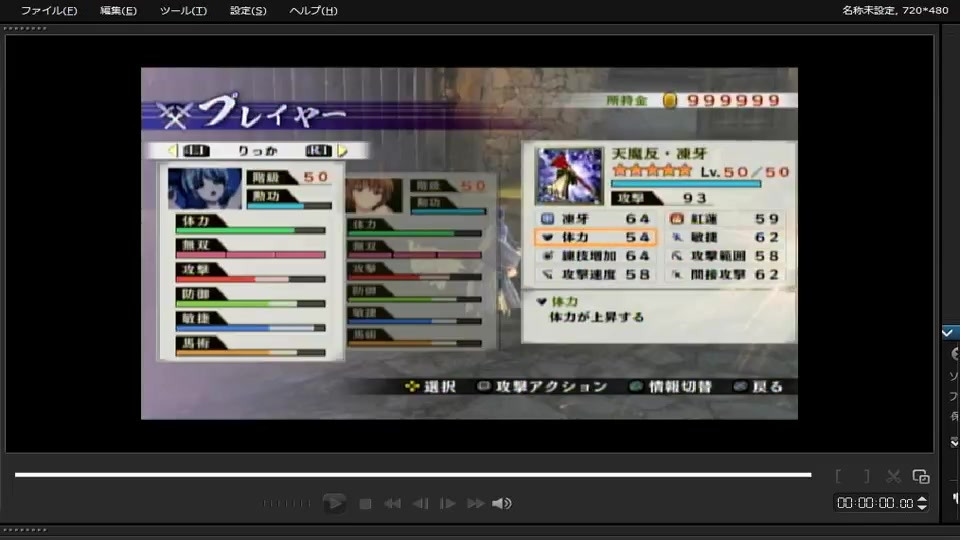Open the ヘルプ(H) menu

313,10
